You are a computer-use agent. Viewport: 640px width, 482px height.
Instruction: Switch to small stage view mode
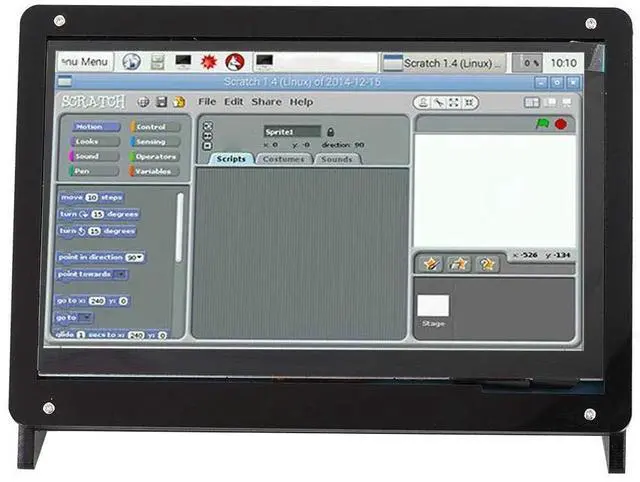coord(531,102)
